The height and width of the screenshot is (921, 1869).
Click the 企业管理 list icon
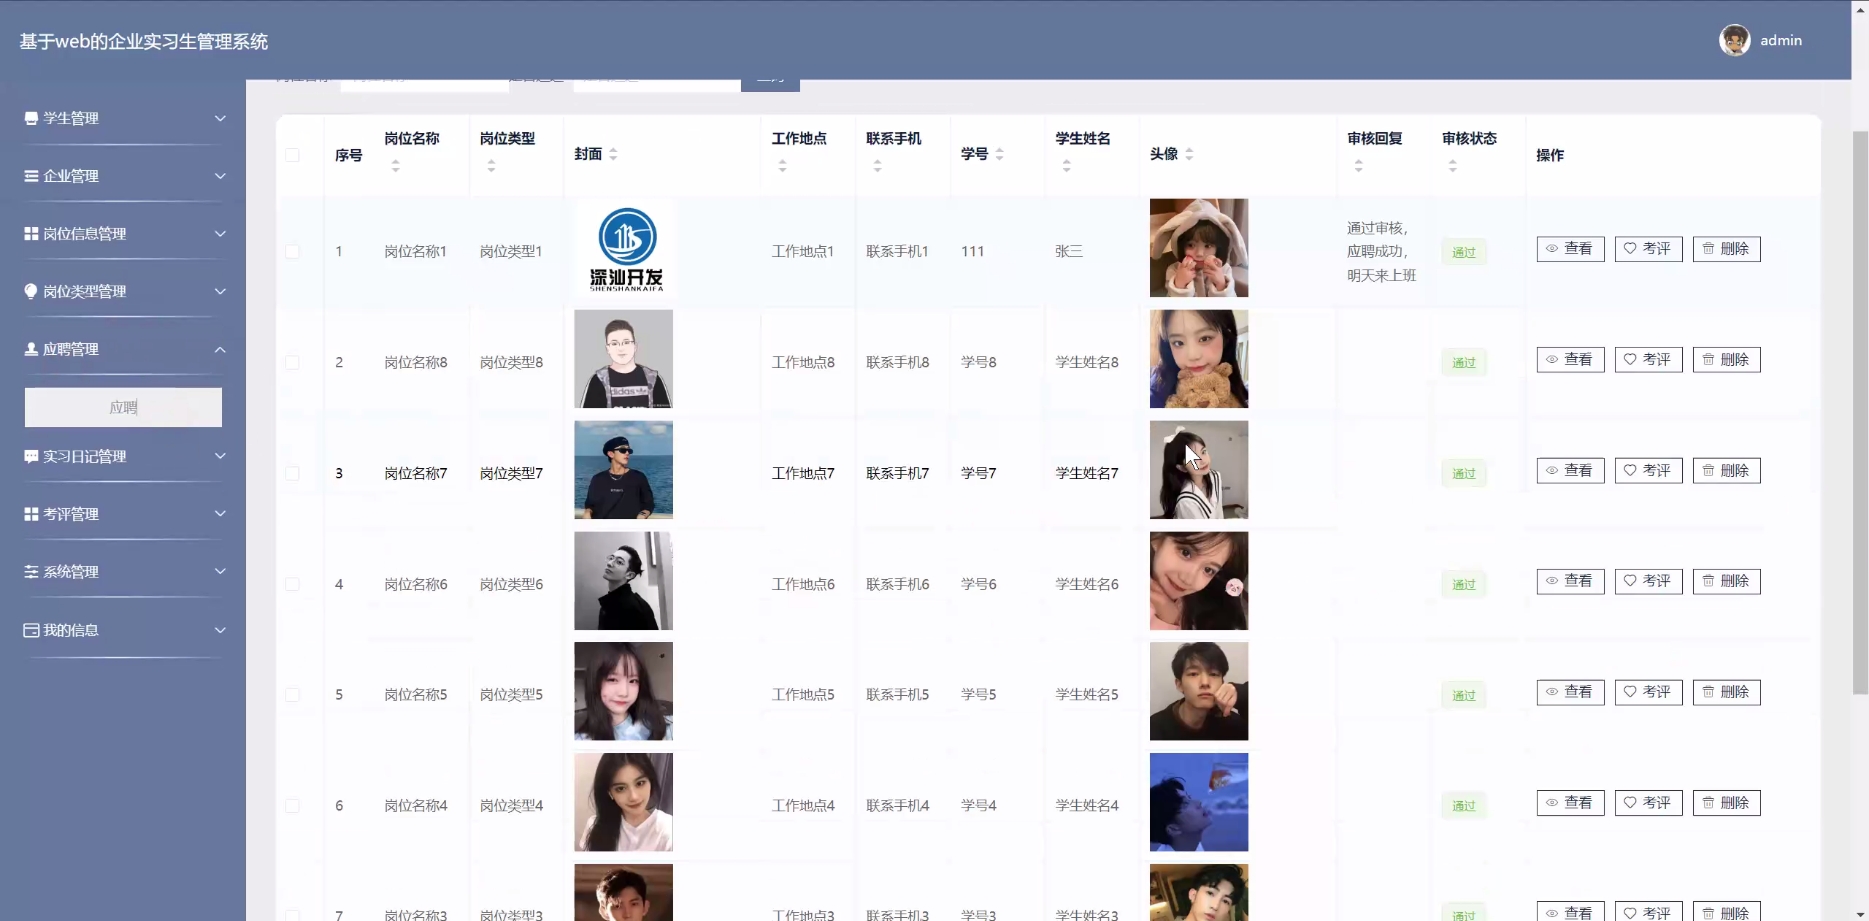pyautogui.click(x=31, y=176)
